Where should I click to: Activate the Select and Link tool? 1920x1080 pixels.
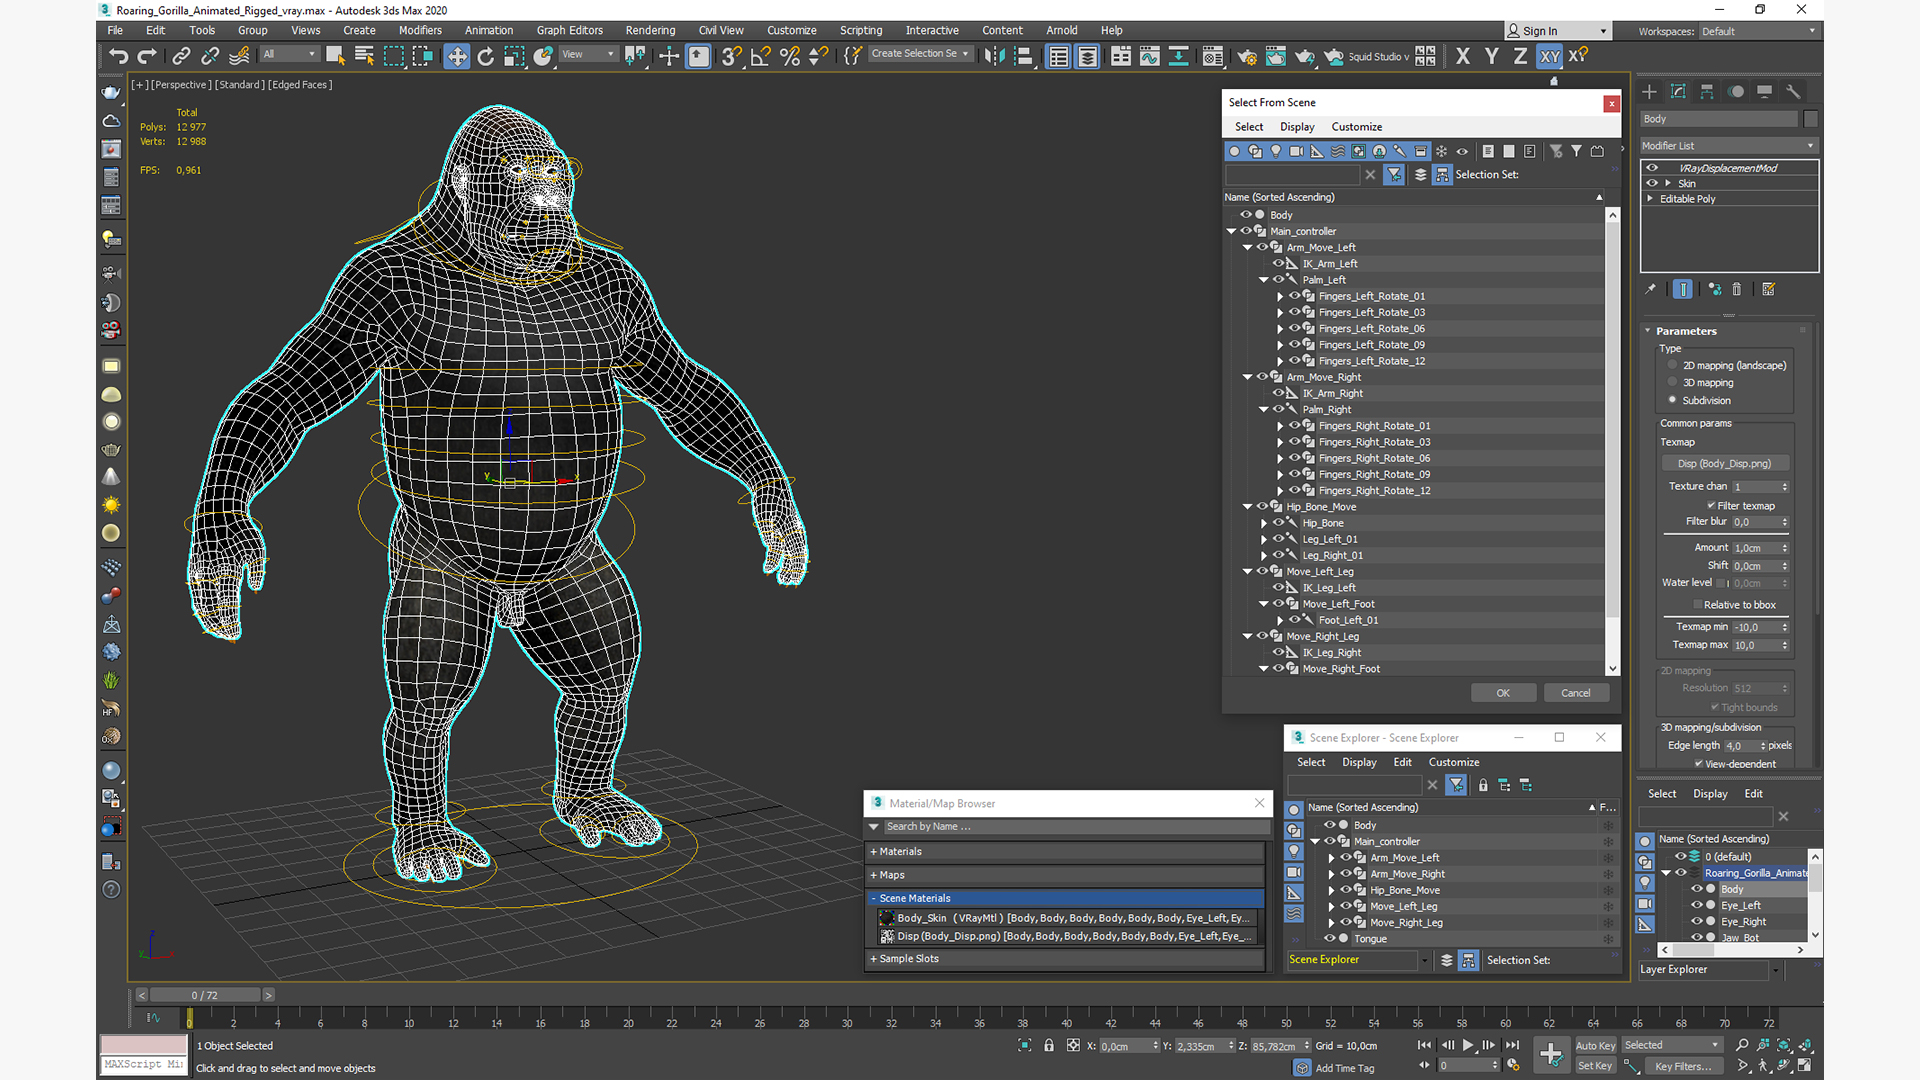pyautogui.click(x=181, y=56)
